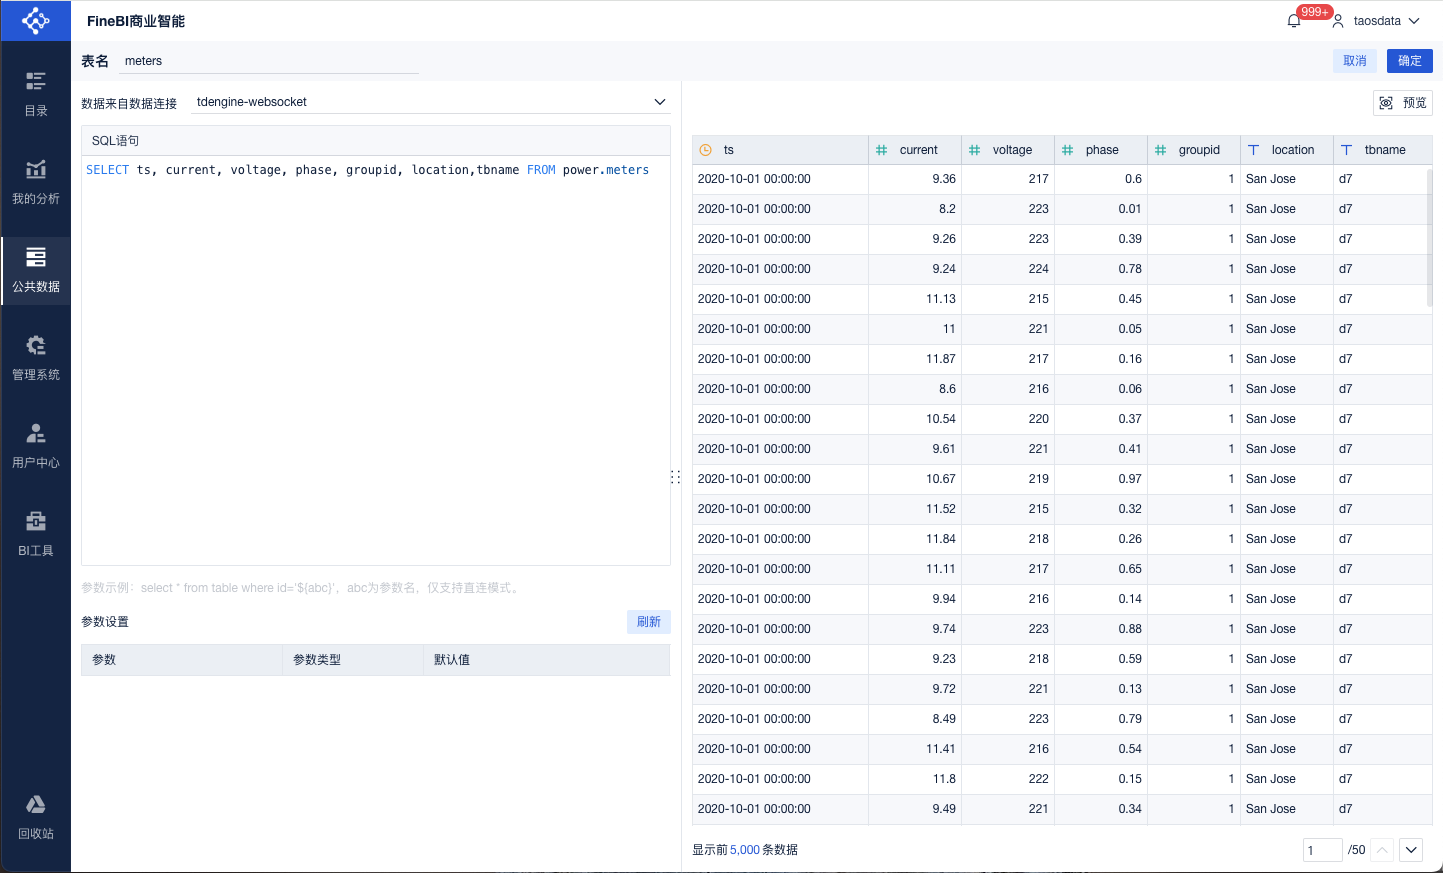
Task: Open the notification bell icon
Action: [1294, 21]
